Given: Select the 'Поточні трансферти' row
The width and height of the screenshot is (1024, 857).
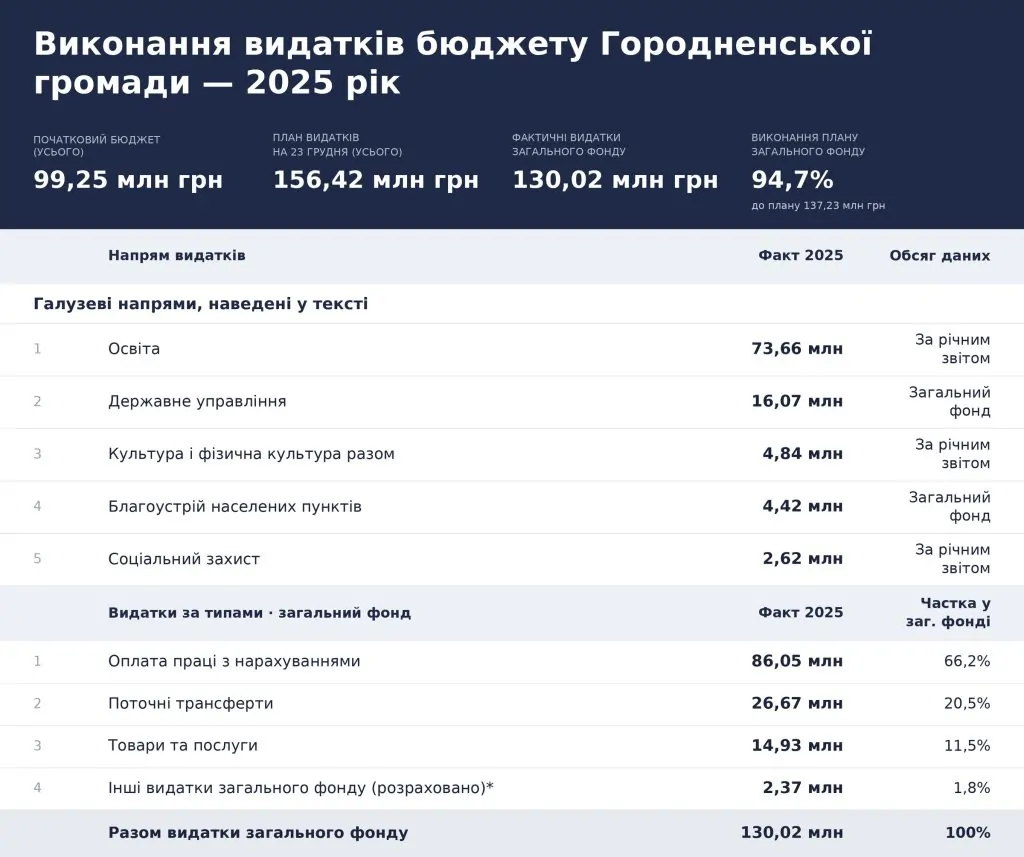Looking at the screenshot, I should (x=512, y=704).
